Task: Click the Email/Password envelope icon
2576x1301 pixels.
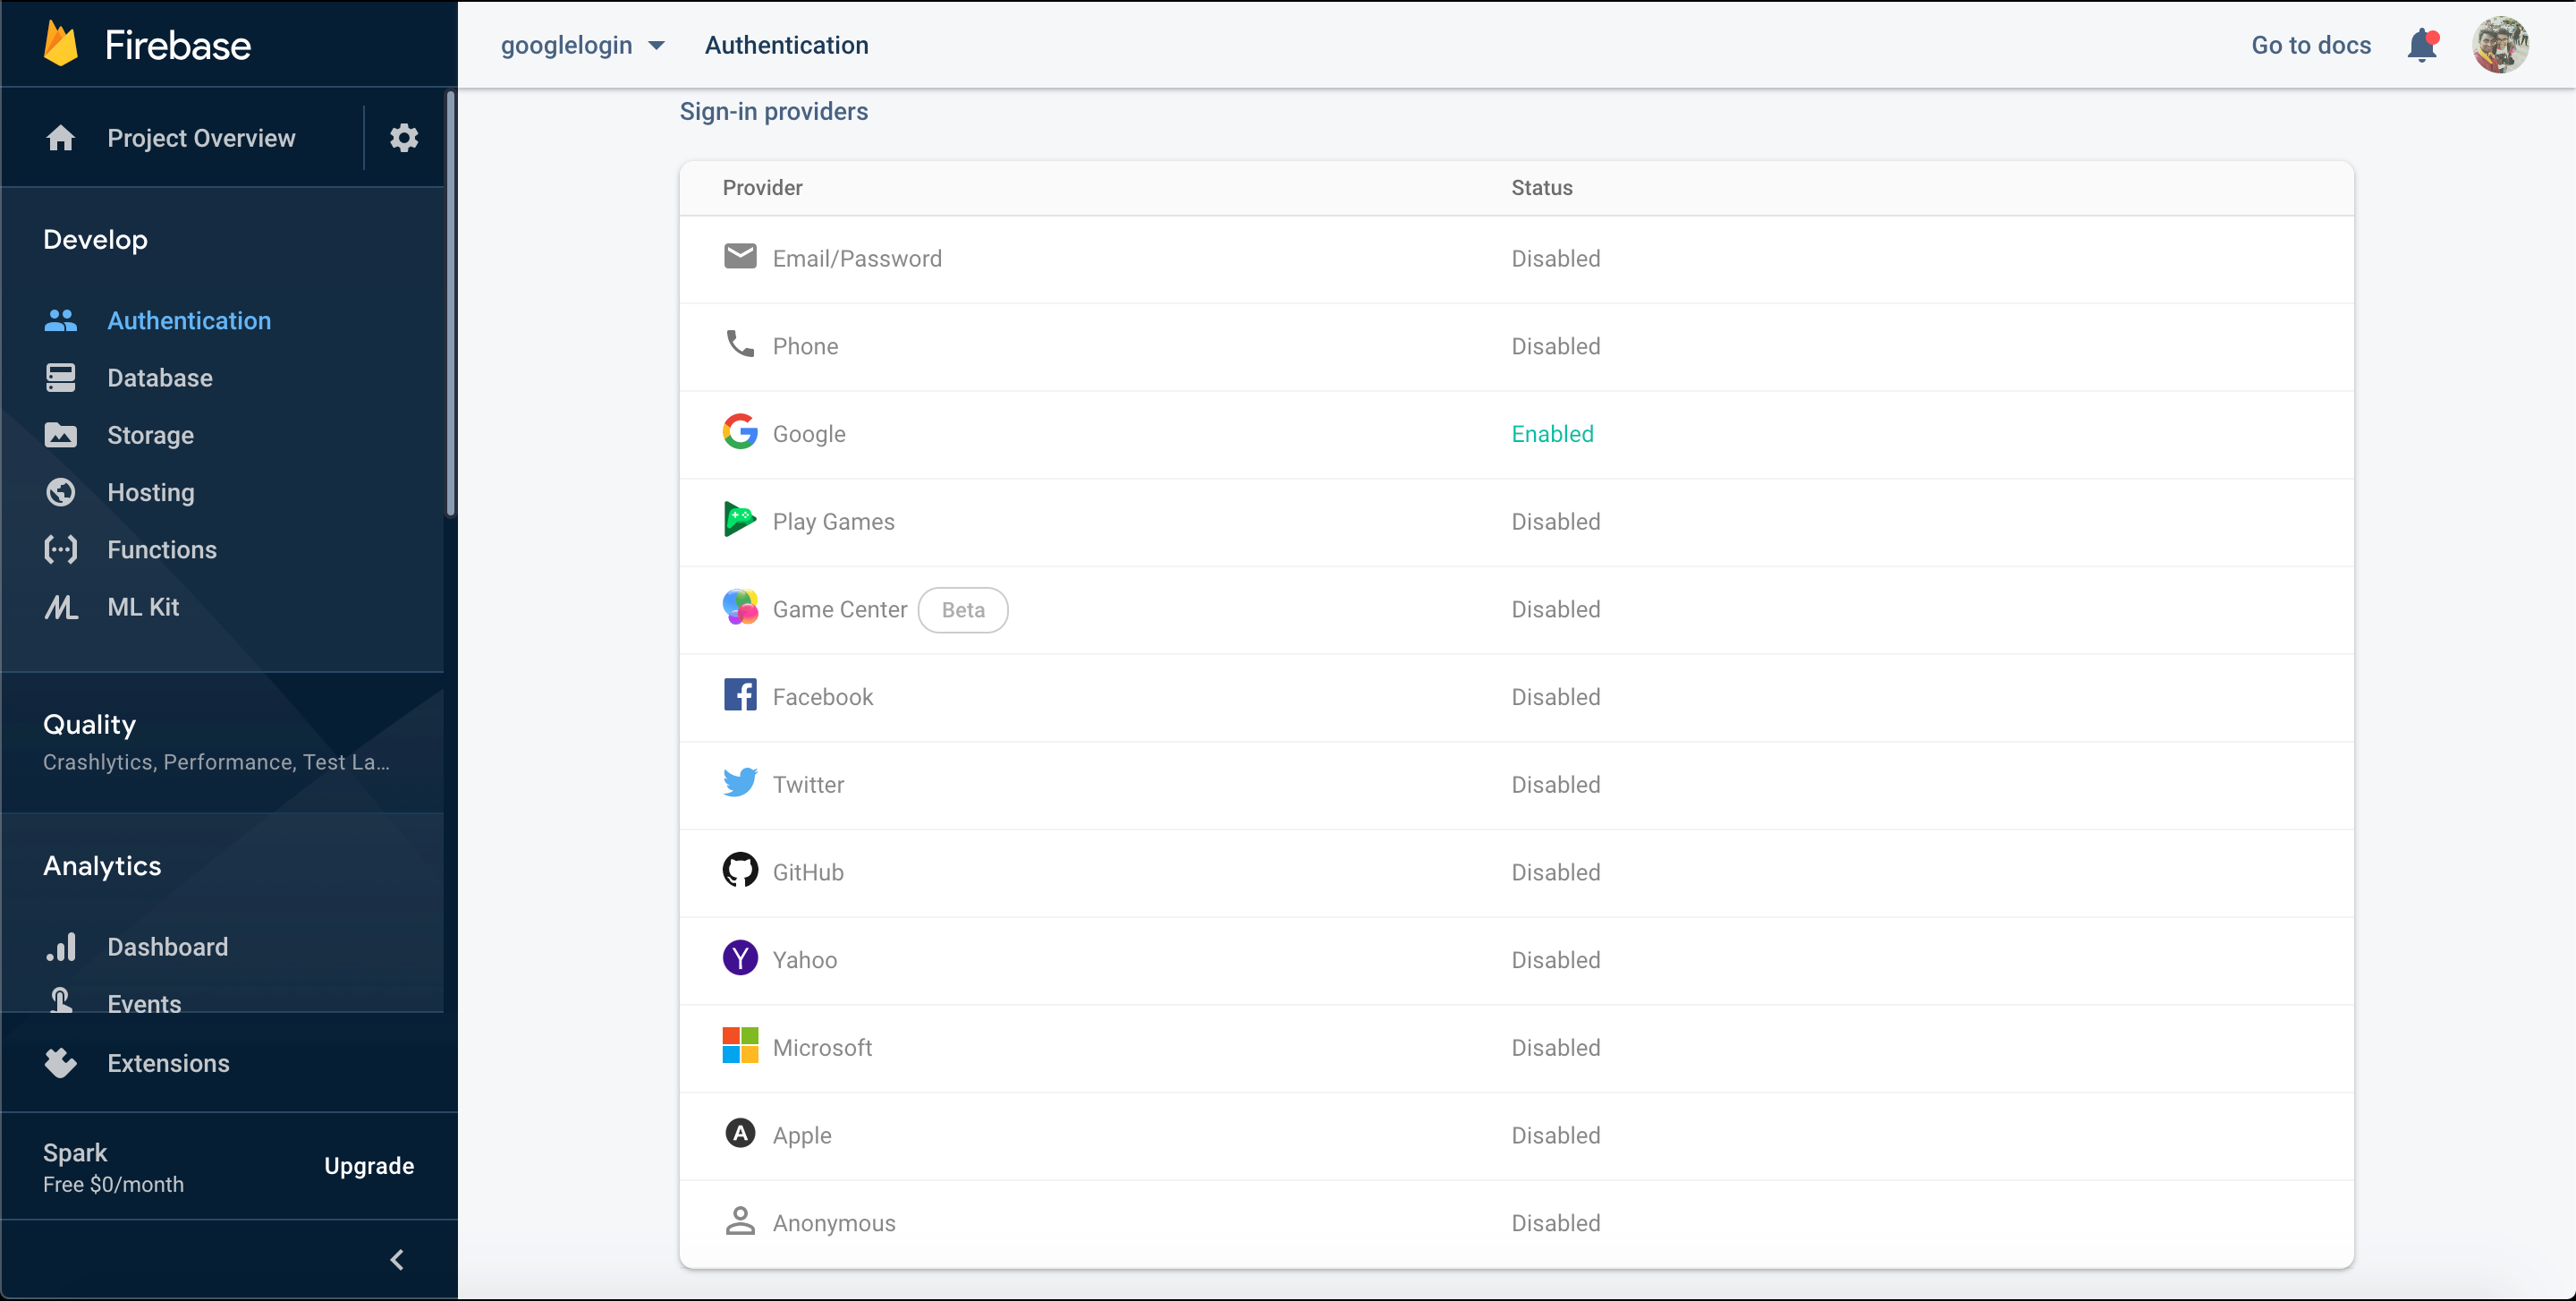Action: [740, 257]
